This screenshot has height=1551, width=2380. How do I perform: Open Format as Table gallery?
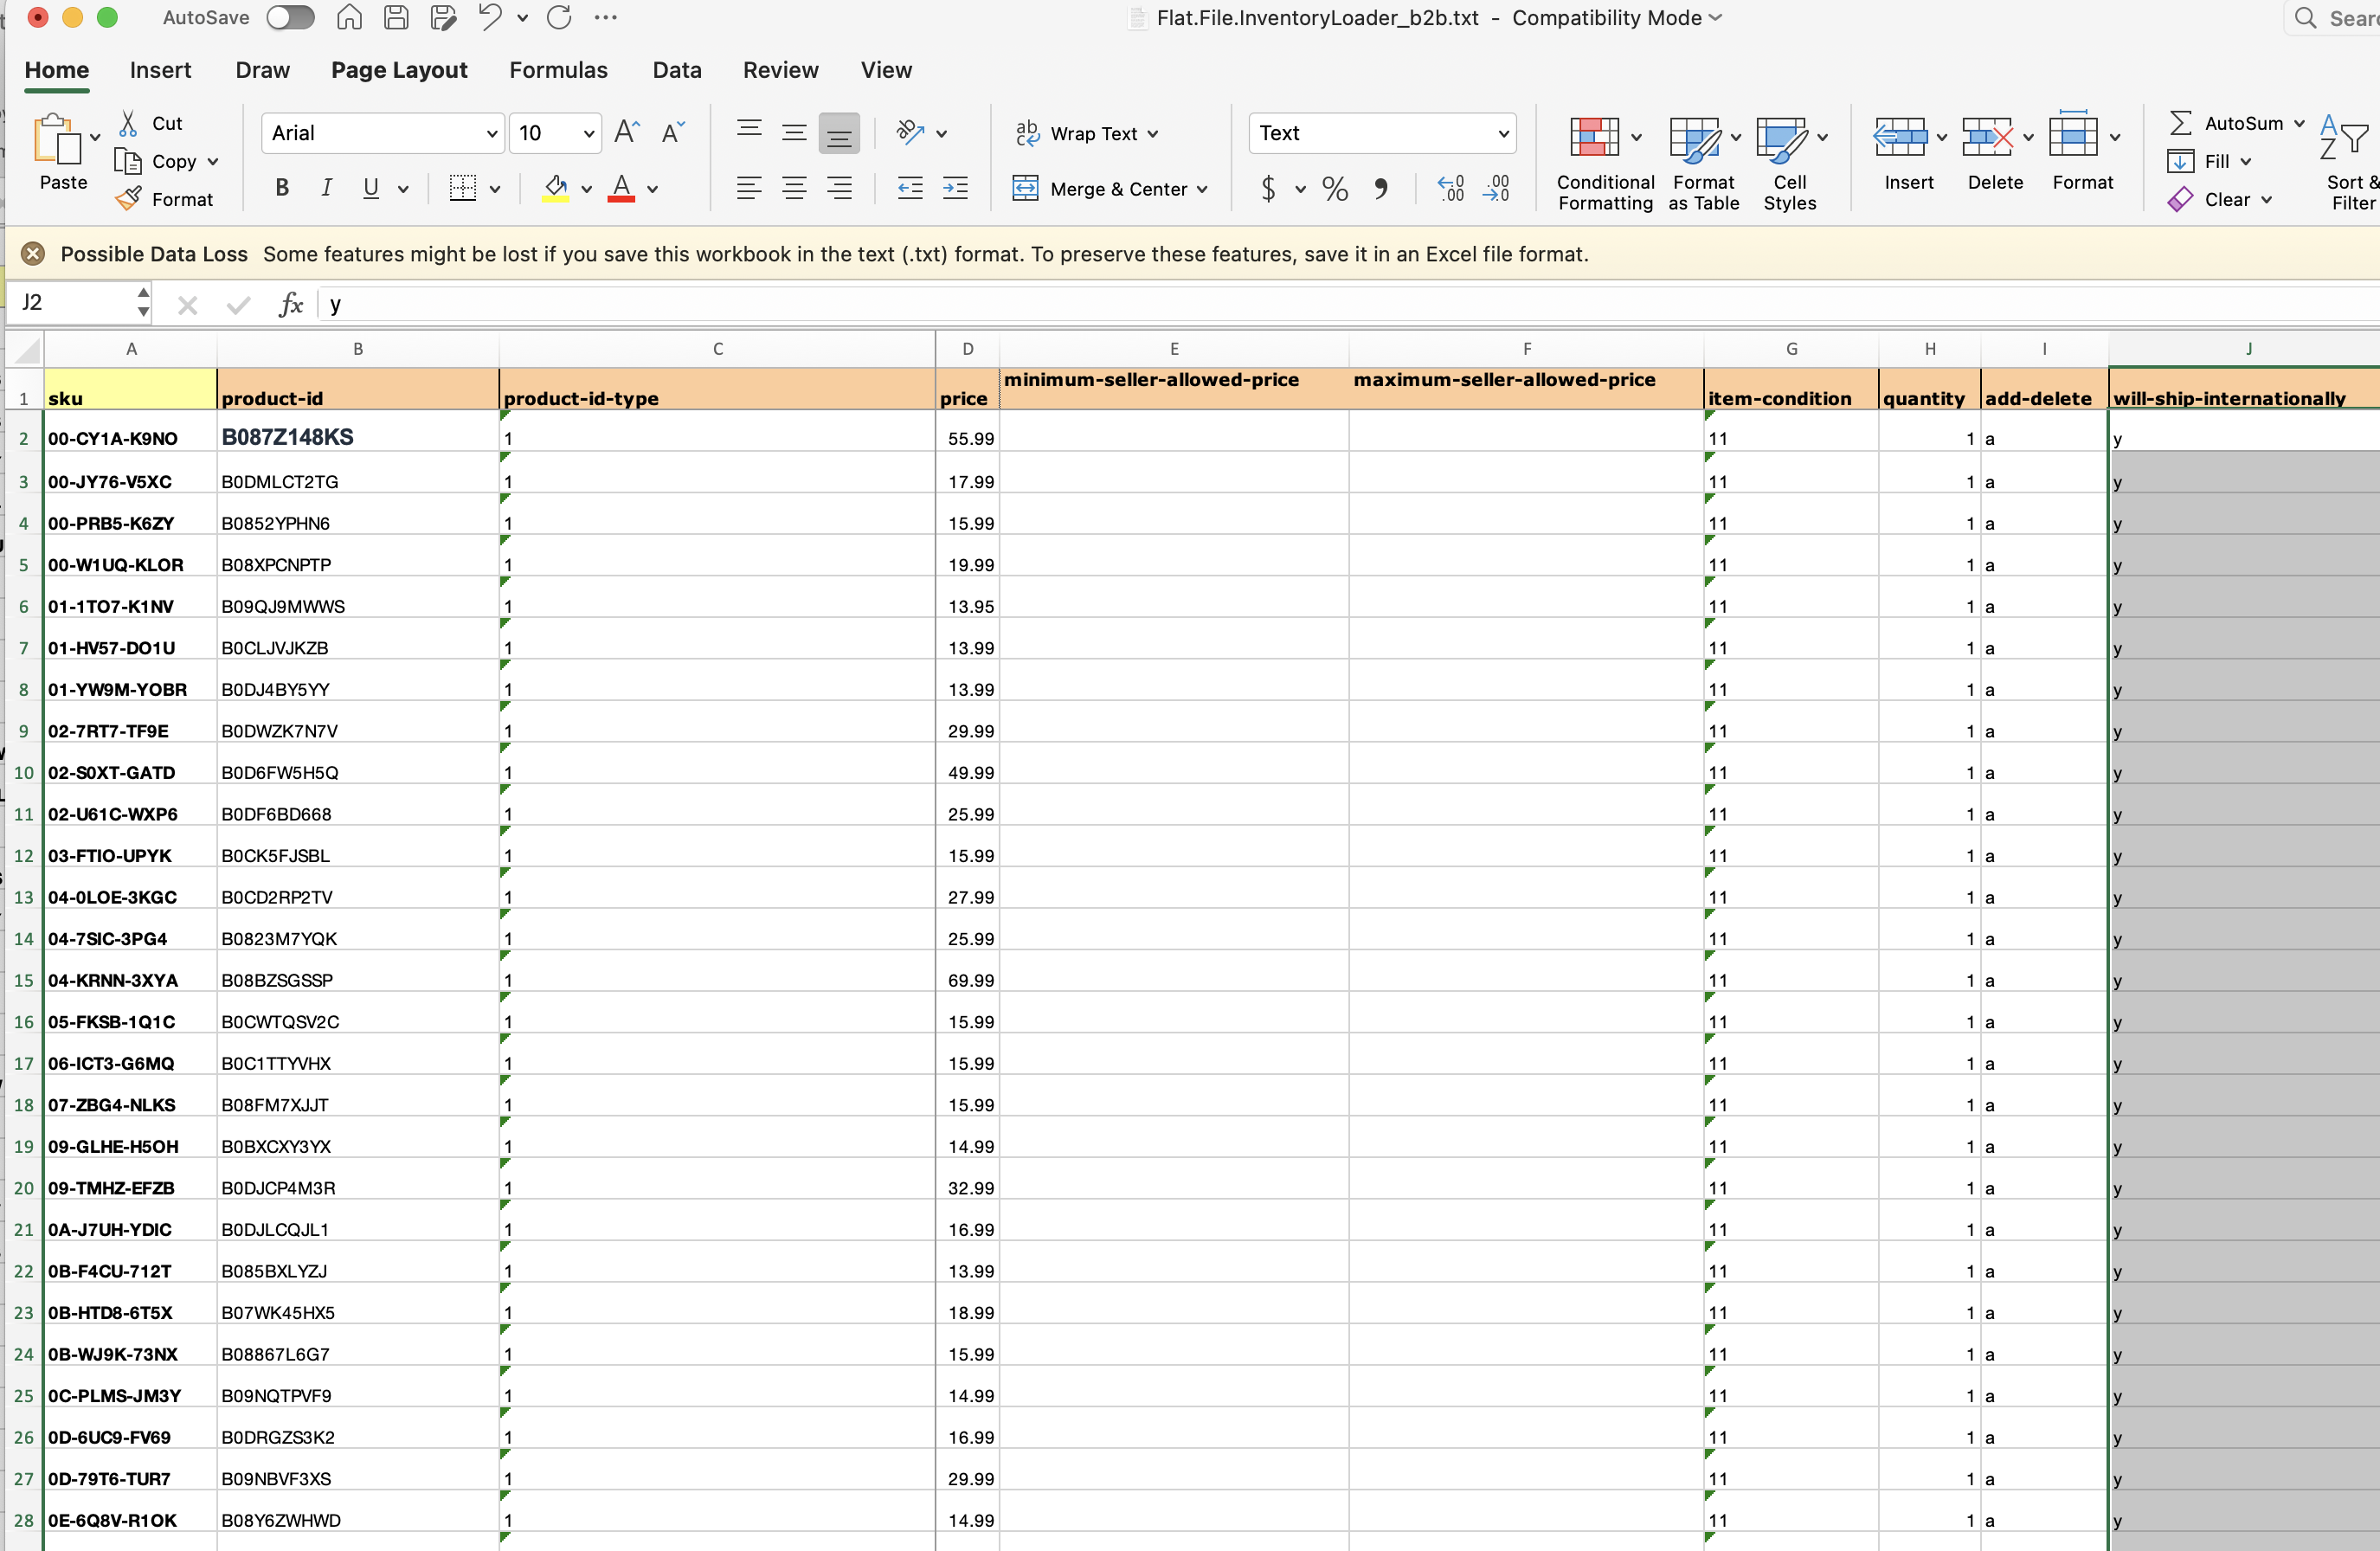(1703, 162)
